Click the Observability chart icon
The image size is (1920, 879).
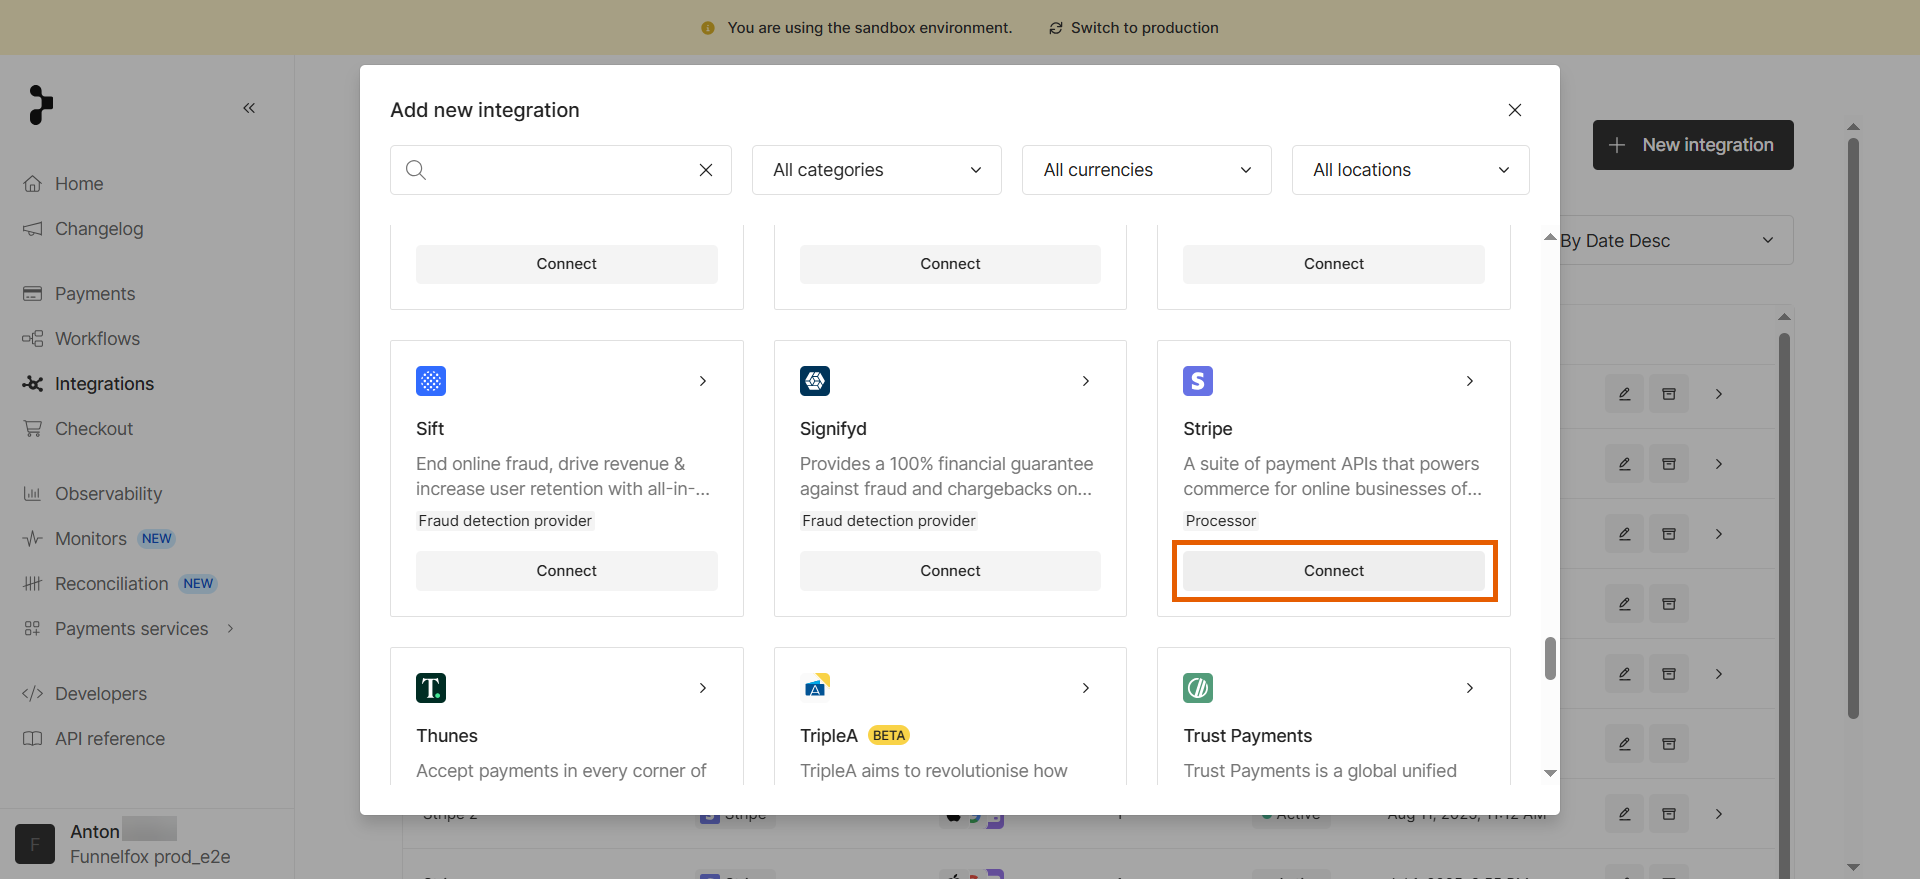click(33, 494)
